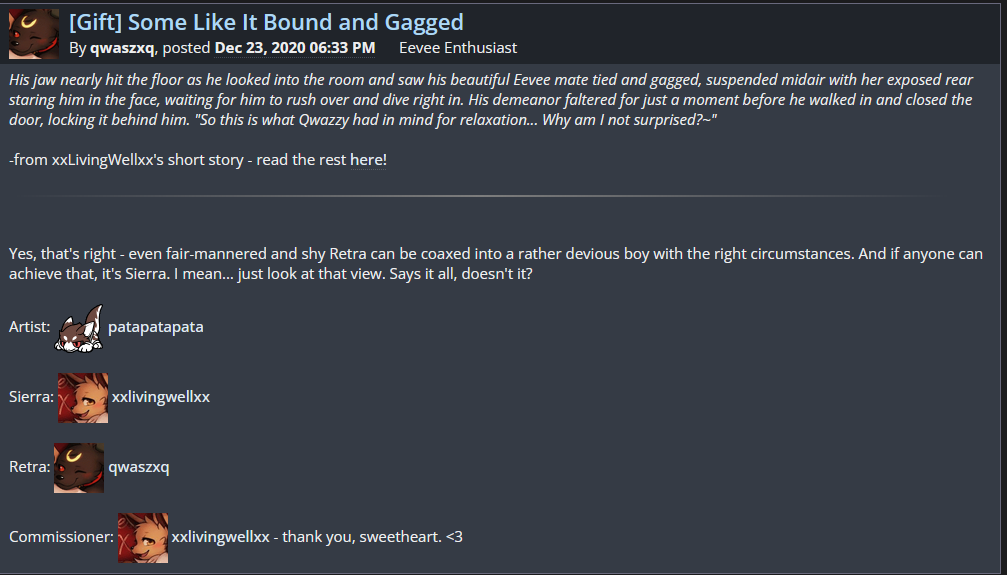
Task: Follow the "here" link to the short story
Action: [x=368, y=160]
